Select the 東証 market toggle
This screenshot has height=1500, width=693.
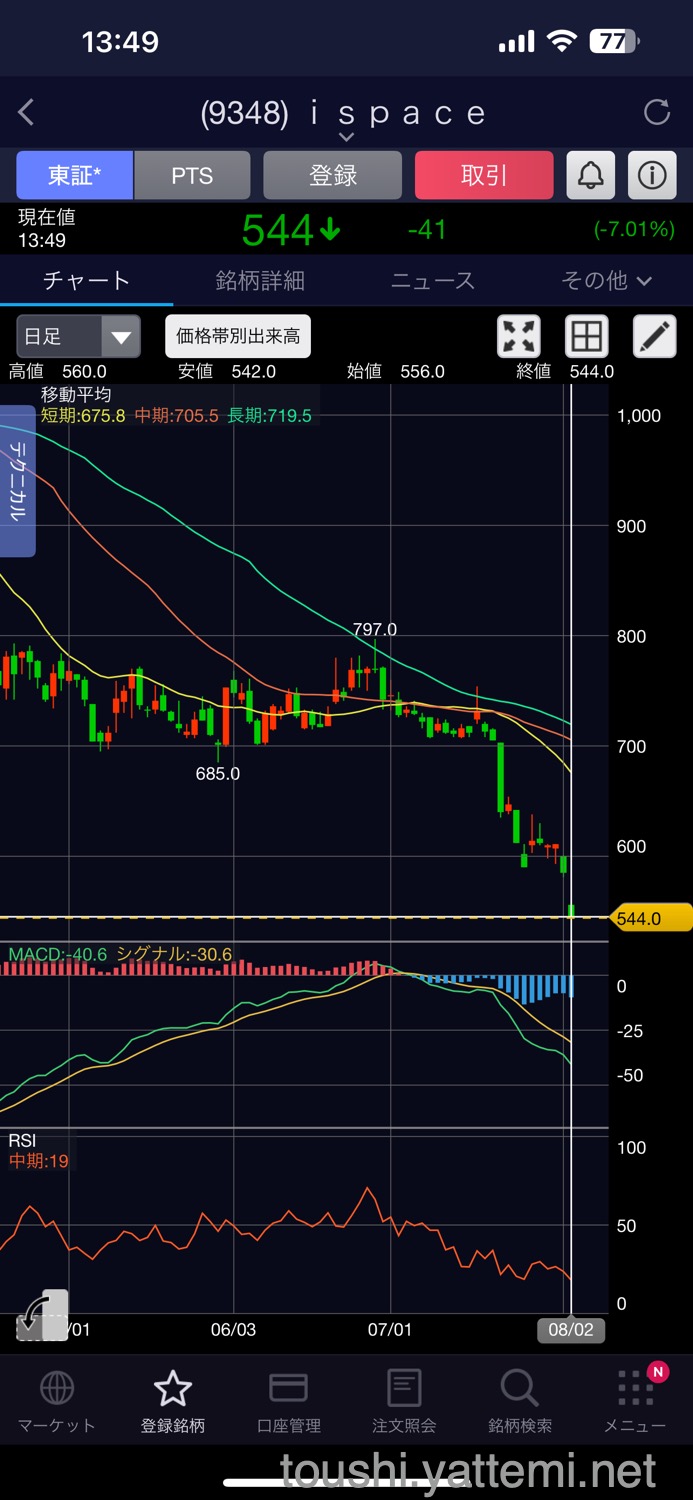coord(74,176)
